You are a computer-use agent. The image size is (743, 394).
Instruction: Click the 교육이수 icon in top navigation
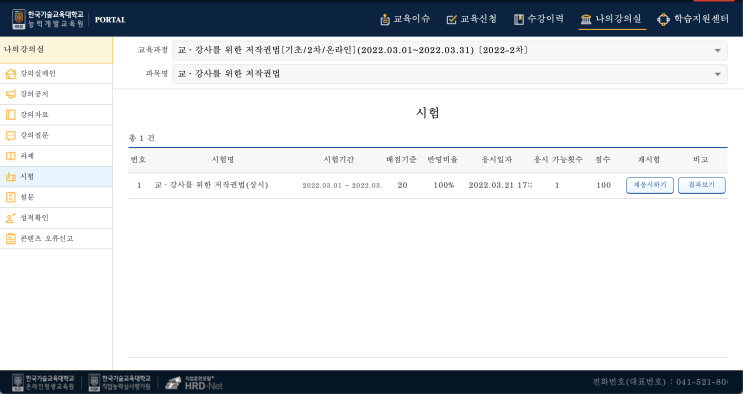(385, 19)
